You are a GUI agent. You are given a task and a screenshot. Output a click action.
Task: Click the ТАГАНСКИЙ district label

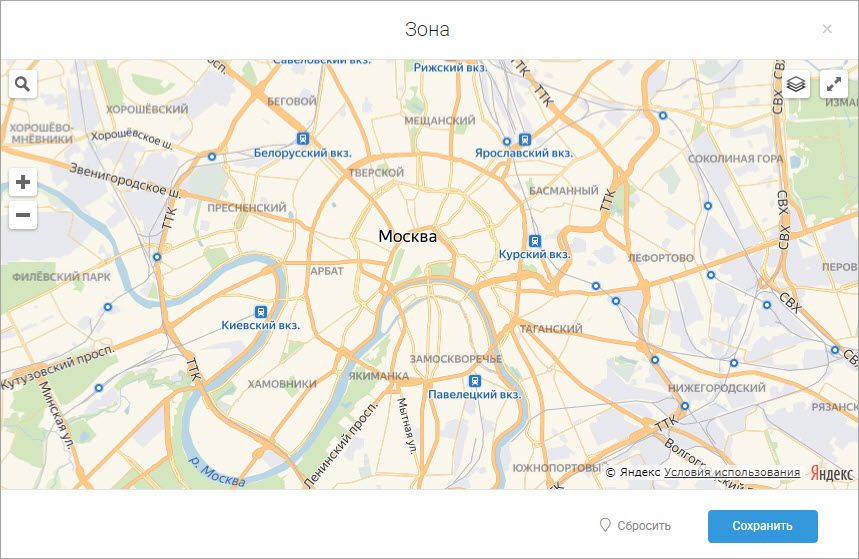pyautogui.click(x=551, y=329)
